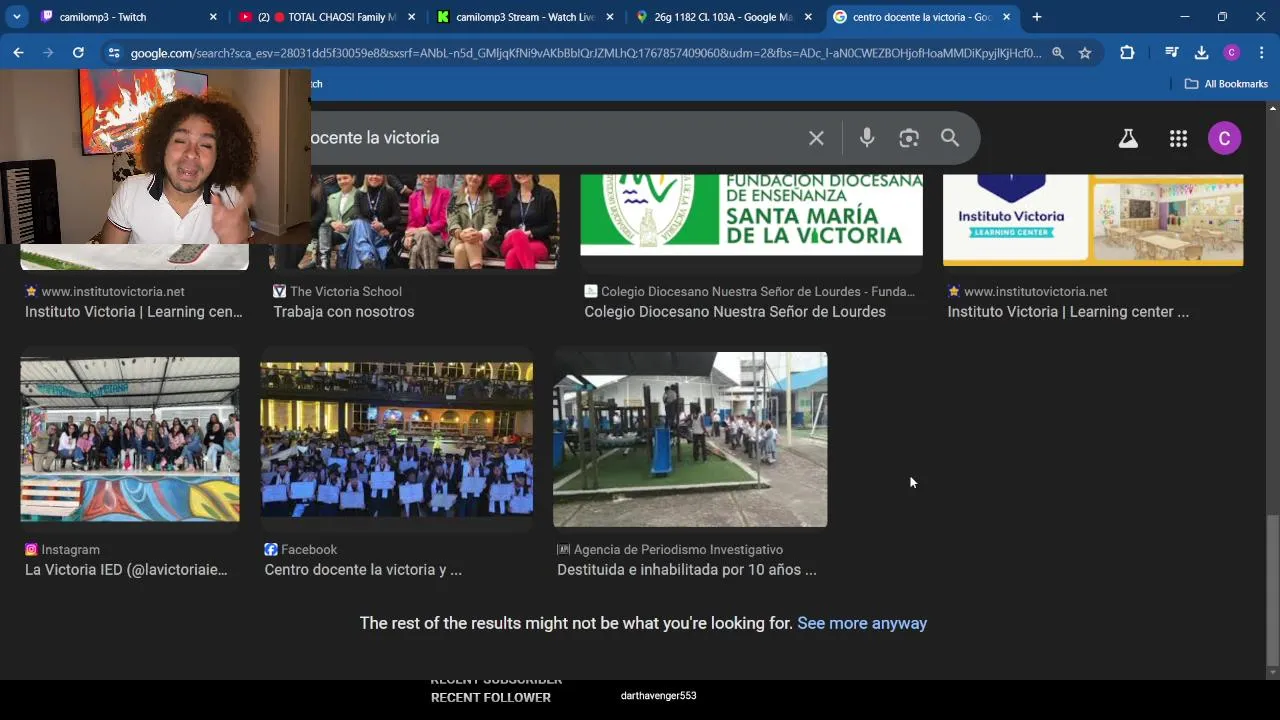
Task: Open The Victoria School staff photo thumbnail
Action: pos(435,221)
